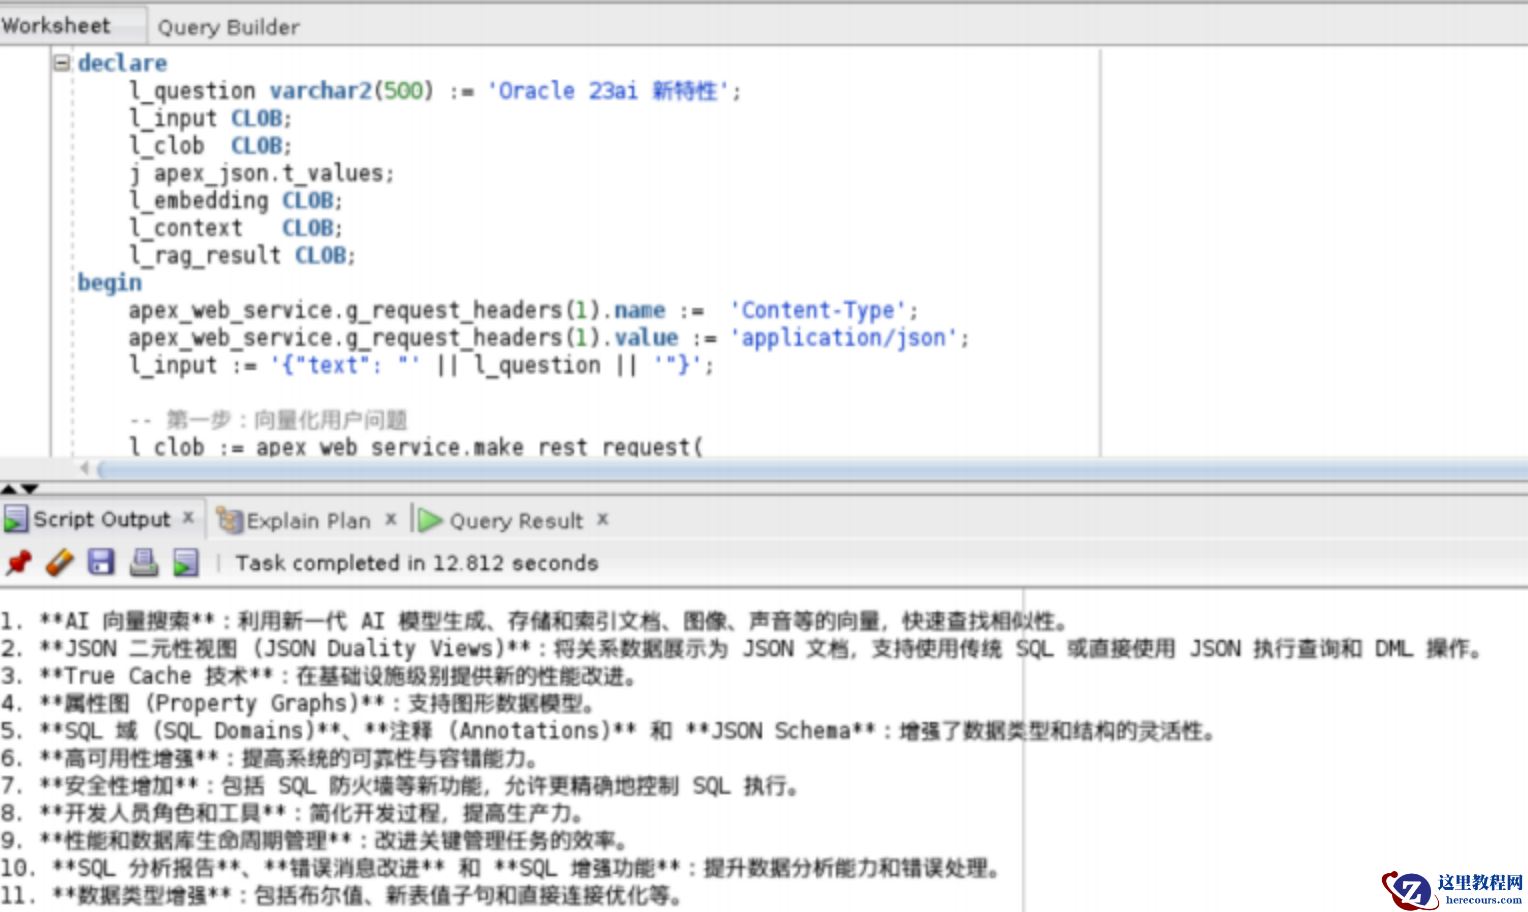The width and height of the screenshot is (1528, 912).
Task: Click the output icon right of Print
Action: coord(186,563)
